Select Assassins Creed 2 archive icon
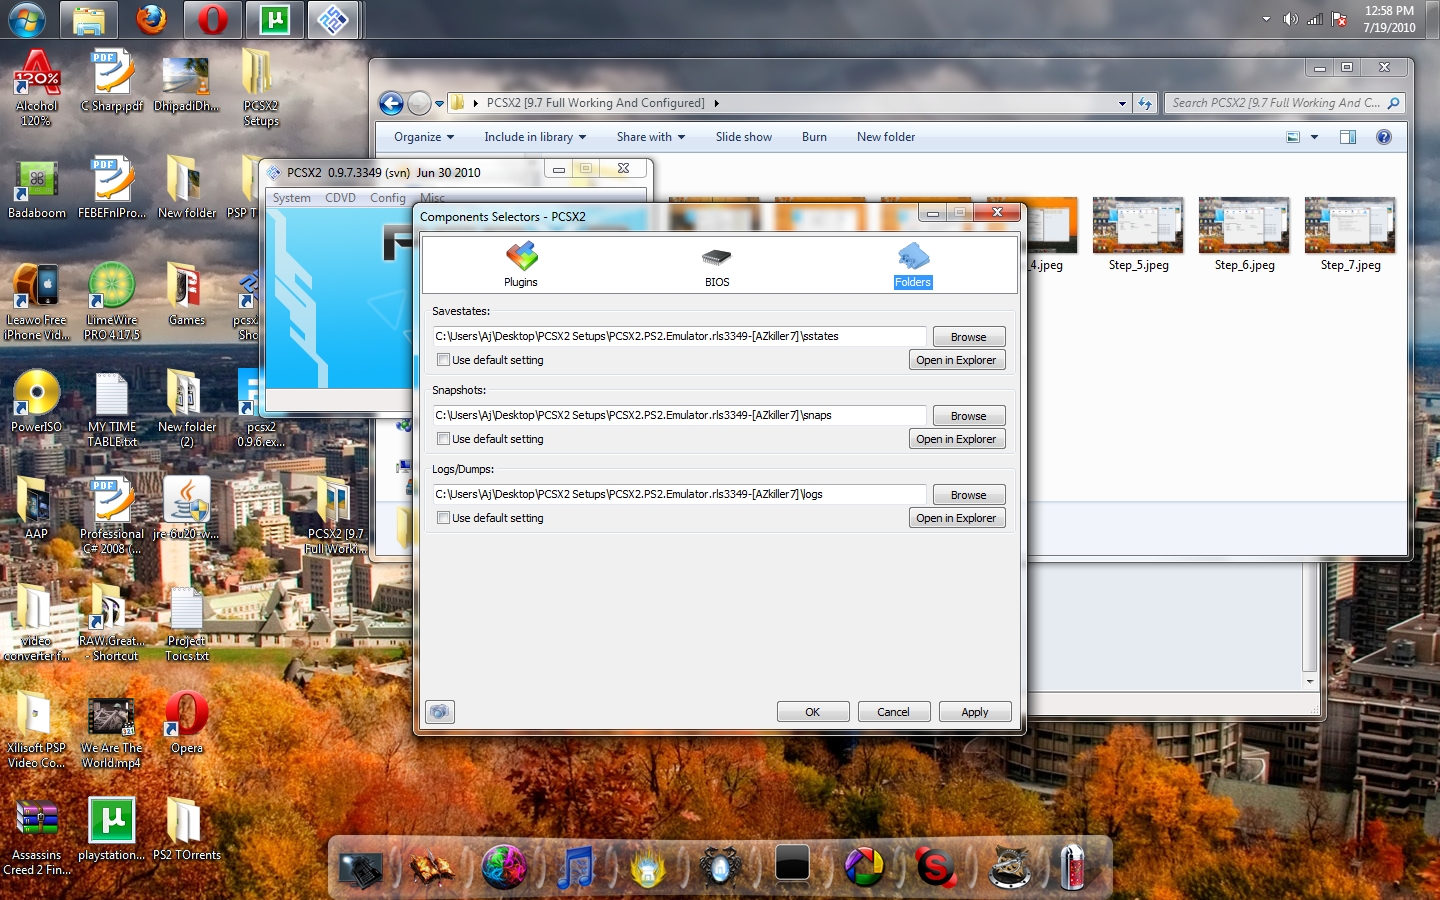 tap(37, 838)
